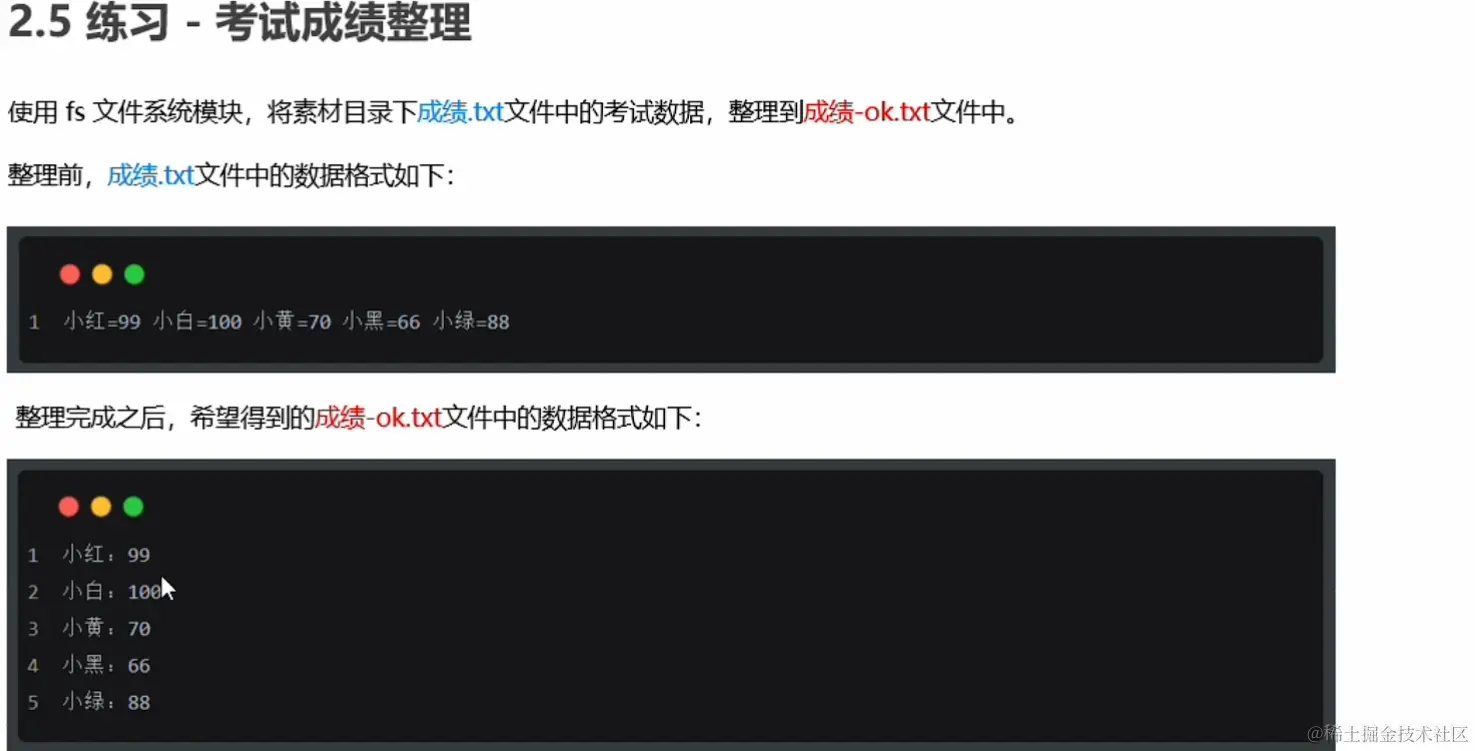Click line 小黑：66 in output block
The image size is (1475, 751).
coord(106,666)
